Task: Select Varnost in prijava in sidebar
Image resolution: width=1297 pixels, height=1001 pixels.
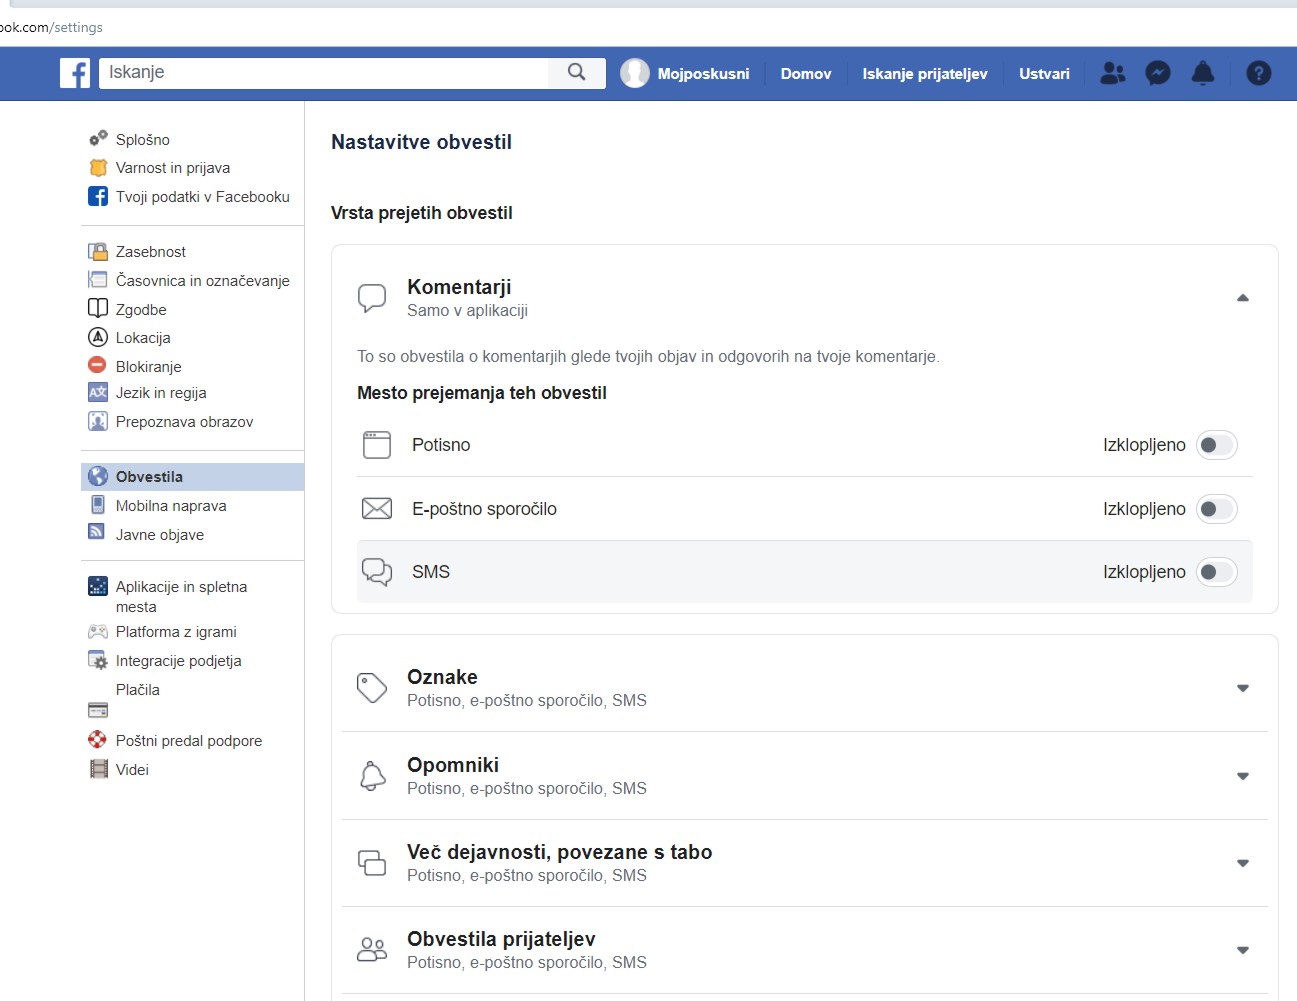Action: (172, 168)
